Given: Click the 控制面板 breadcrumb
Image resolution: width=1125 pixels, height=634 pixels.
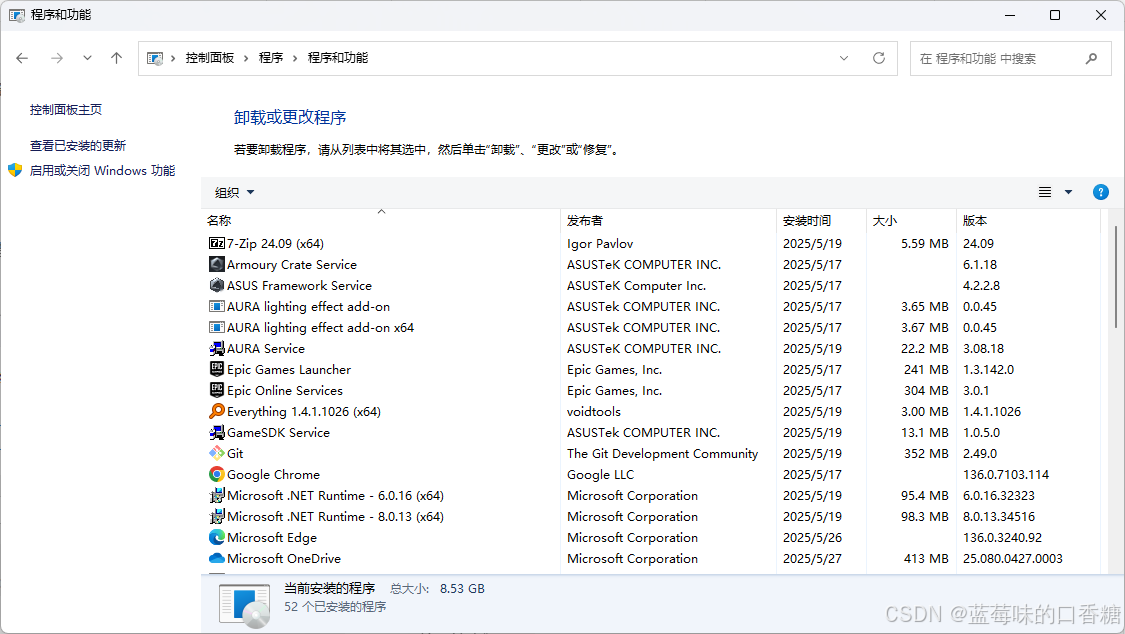Looking at the screenshot, I should click(210, 58).
